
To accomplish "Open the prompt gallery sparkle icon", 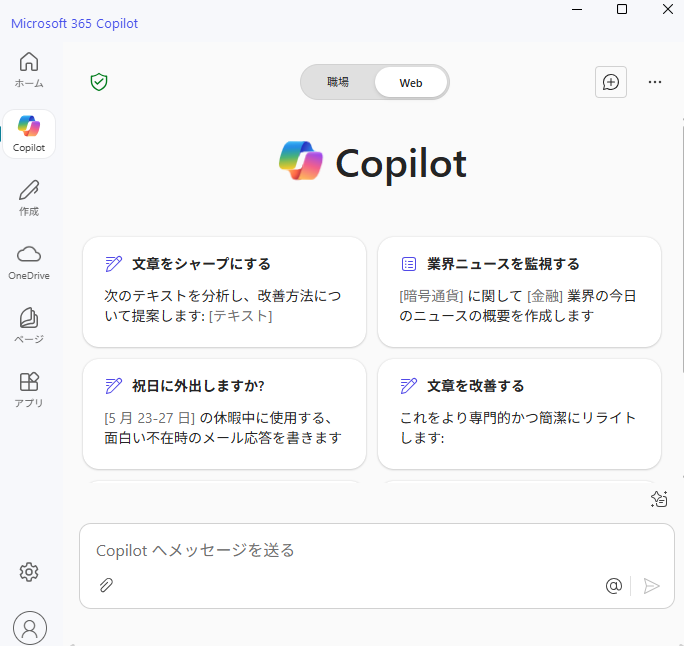I will click(x=659, y=499).
